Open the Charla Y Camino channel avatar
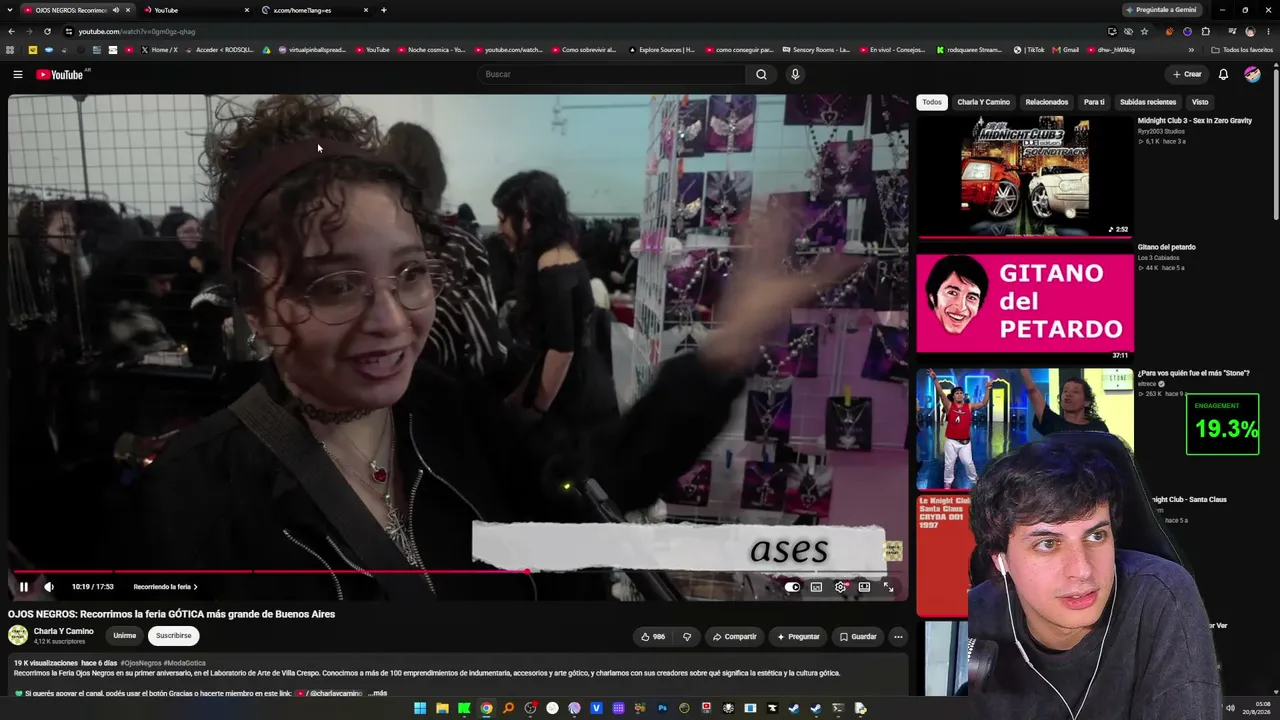The height and width of the screenshot is (720, 1280). click(18, 635)
